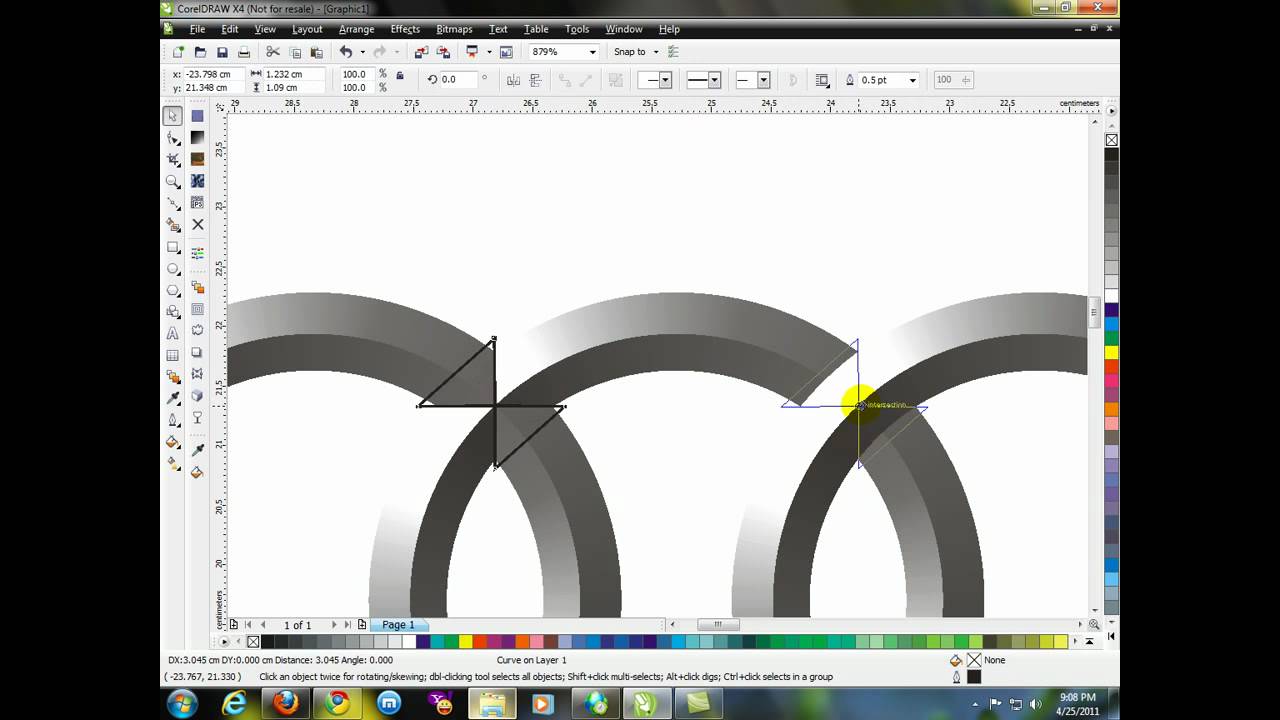Click the New document icon
Image resolution: width=1280 pixels, height=720 pixels.
(x=178, y=52)
